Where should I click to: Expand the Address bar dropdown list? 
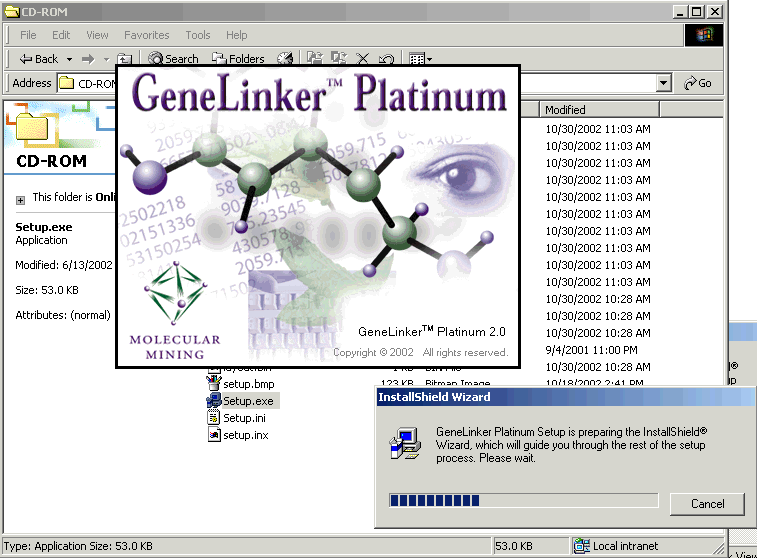(664, 83)
